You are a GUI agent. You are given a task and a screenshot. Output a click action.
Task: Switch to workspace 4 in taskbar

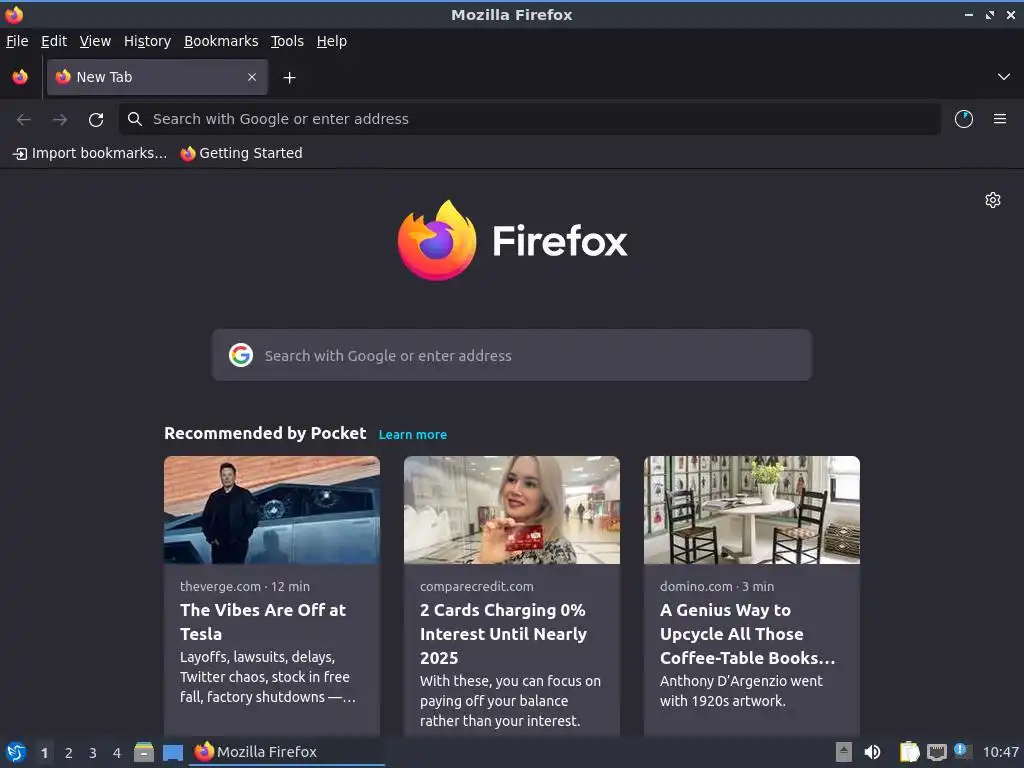click(x=117, y=753)
